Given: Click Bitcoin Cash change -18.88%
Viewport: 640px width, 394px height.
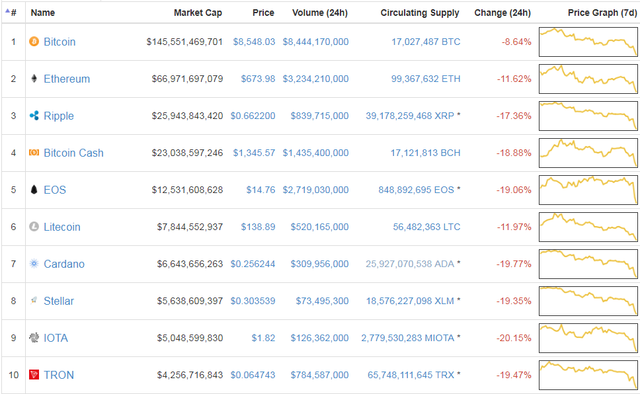Looking at the screenshot, I should pyautogui.click(x=514, y=153).
